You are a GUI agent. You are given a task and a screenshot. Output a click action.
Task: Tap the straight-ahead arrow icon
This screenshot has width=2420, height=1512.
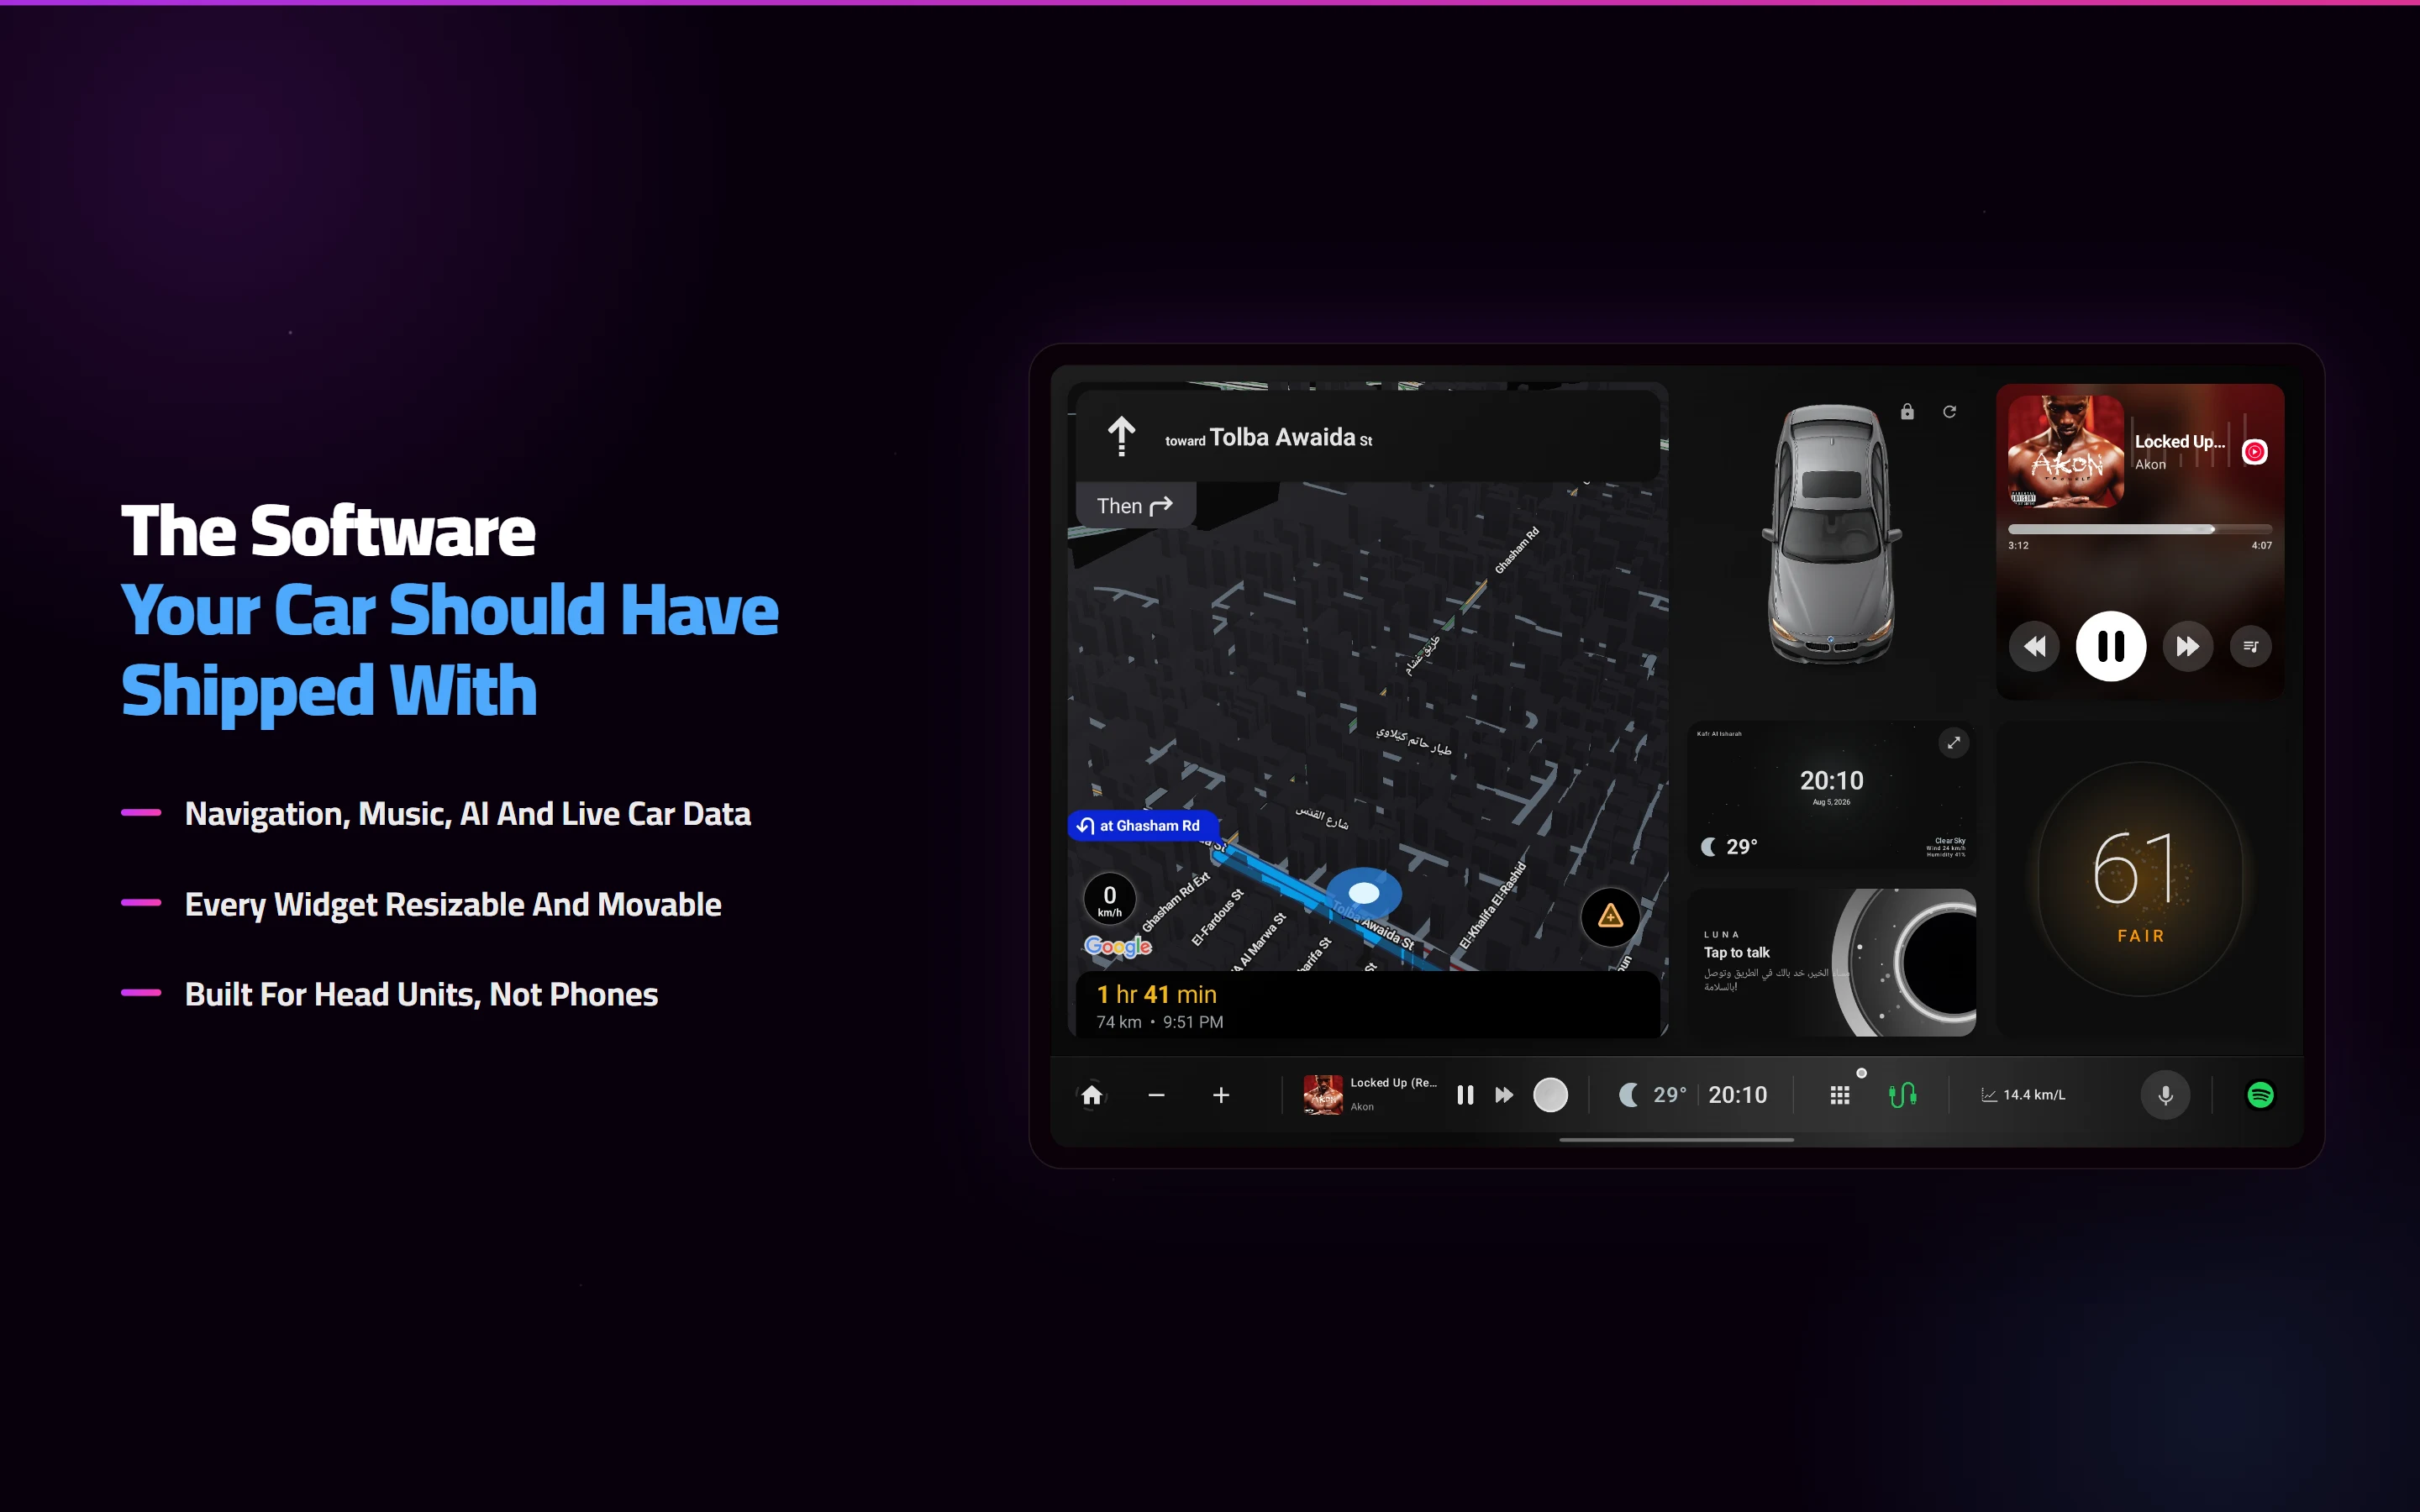tap(1121, 437)
